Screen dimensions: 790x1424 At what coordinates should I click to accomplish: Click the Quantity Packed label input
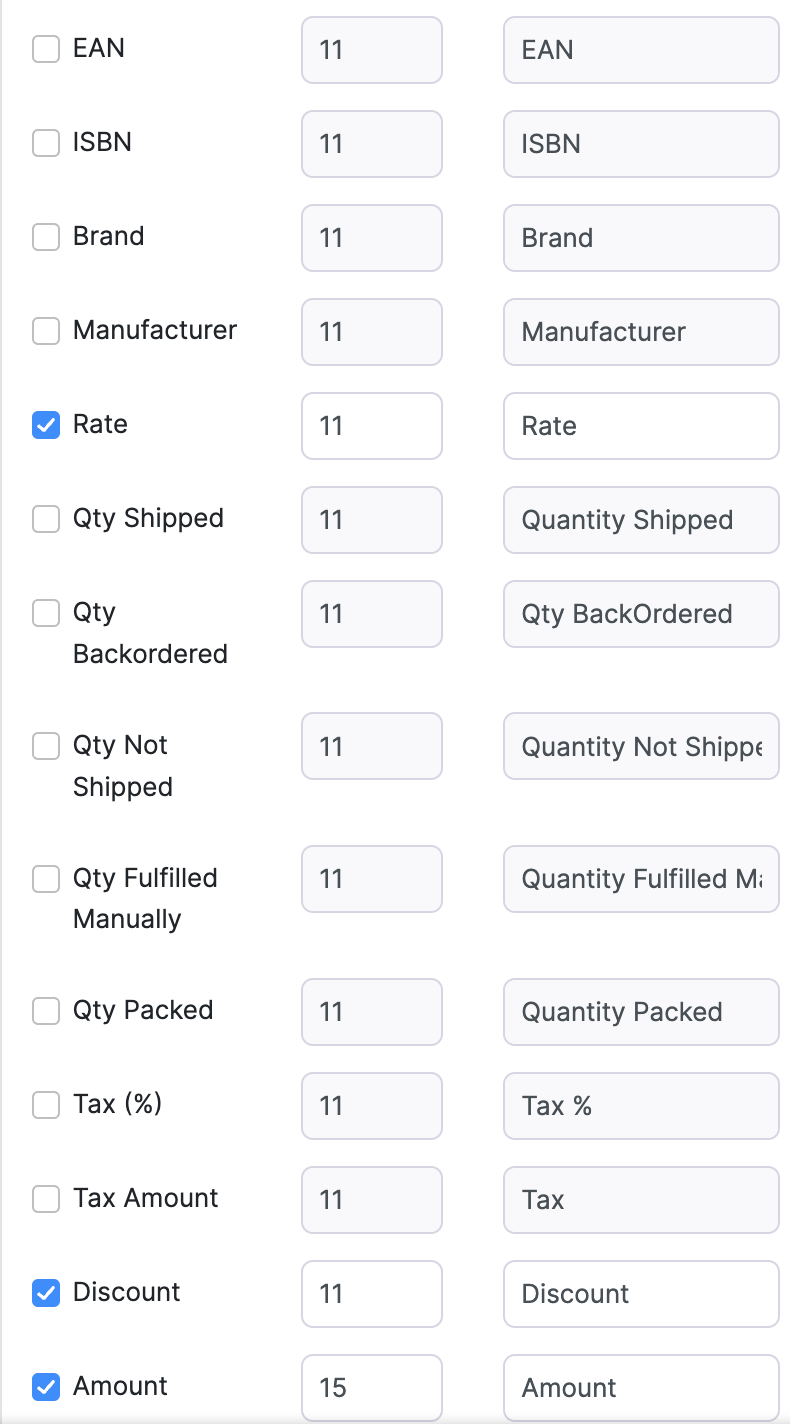(x=640, y=1012)
